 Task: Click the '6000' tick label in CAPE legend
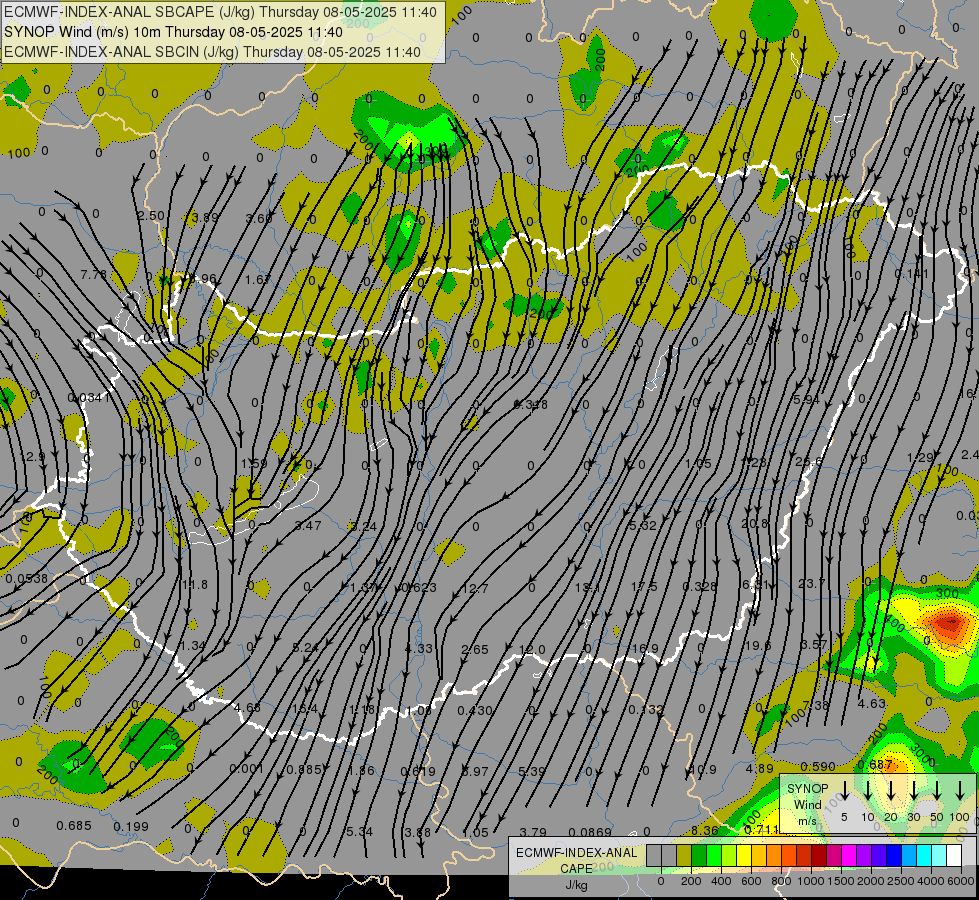click(961, 881)
